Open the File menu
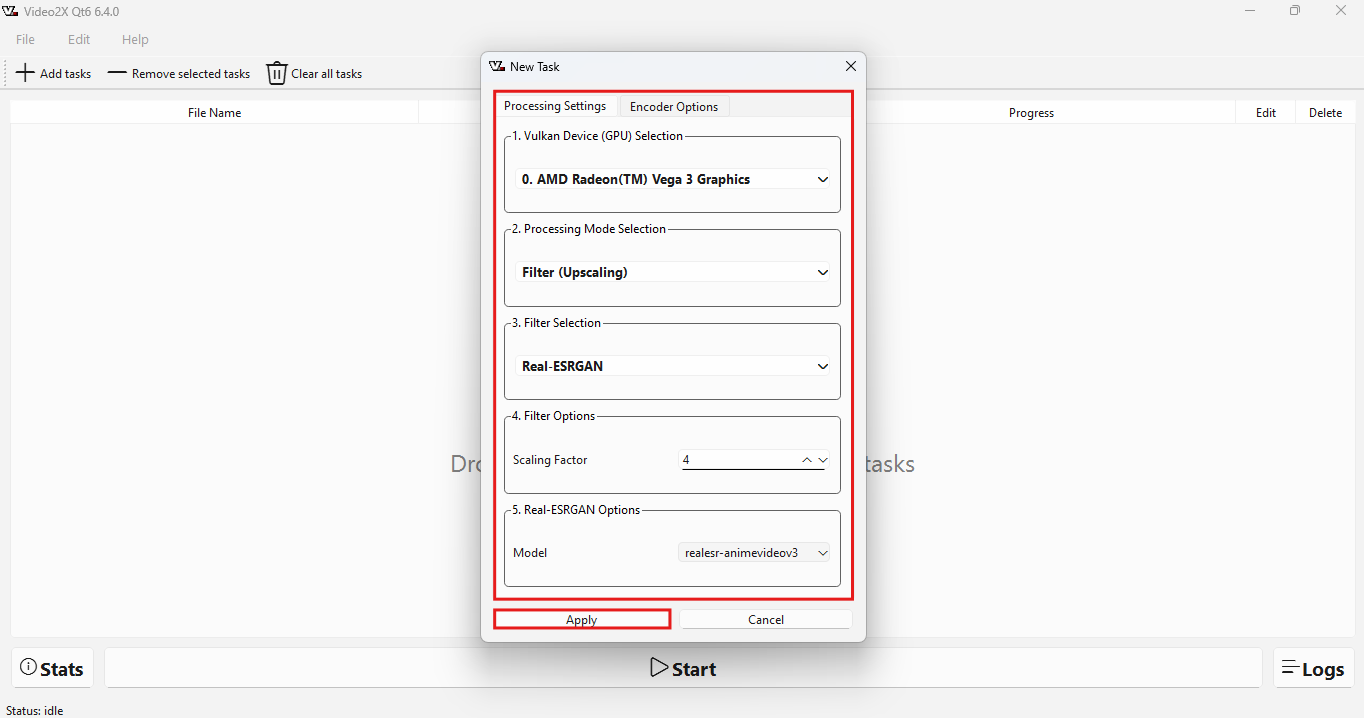The height and width of the screenshot is (718, 1364). [25, 39]
